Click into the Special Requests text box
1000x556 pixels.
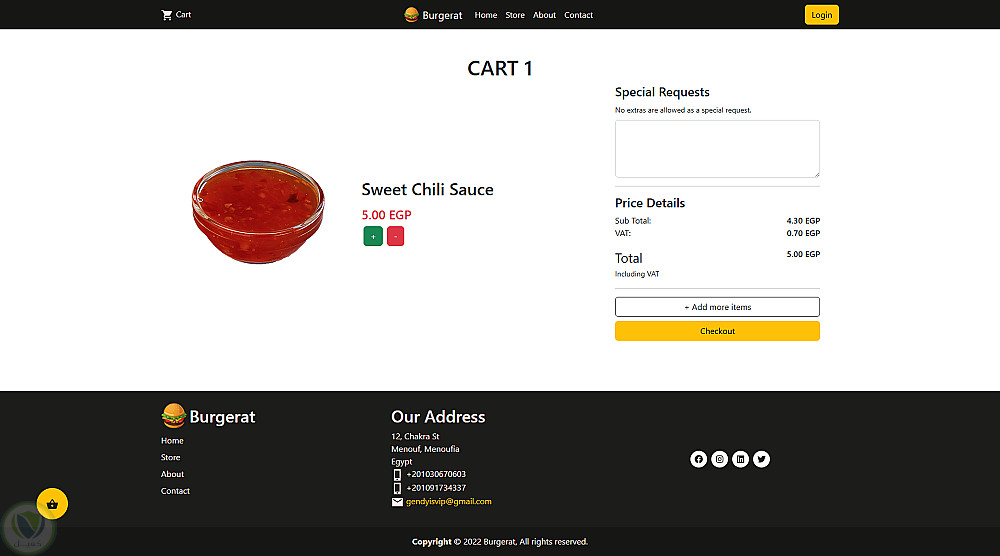pos(717,149)
